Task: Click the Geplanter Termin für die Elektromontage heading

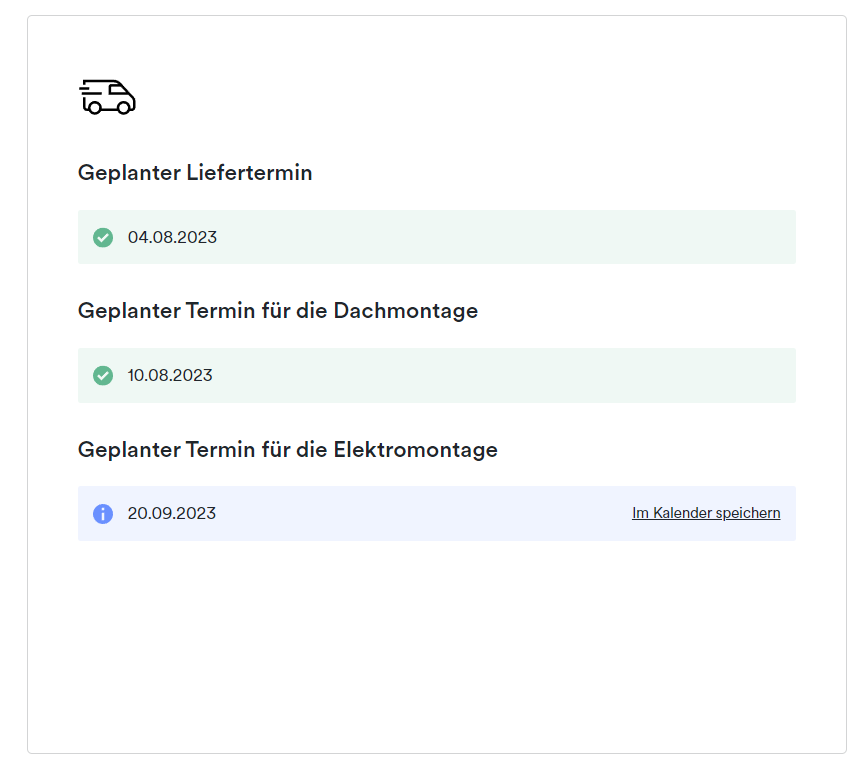Action: [288, 450]
